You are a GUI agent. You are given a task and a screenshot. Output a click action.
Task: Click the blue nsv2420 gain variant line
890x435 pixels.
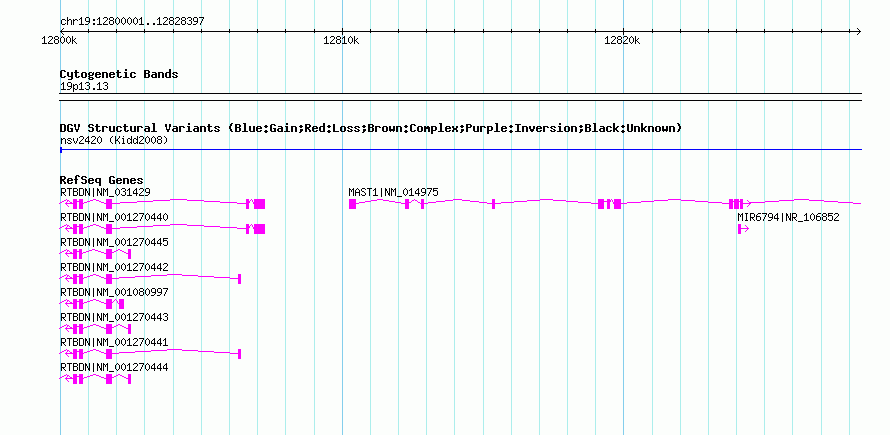coord(461,149)
